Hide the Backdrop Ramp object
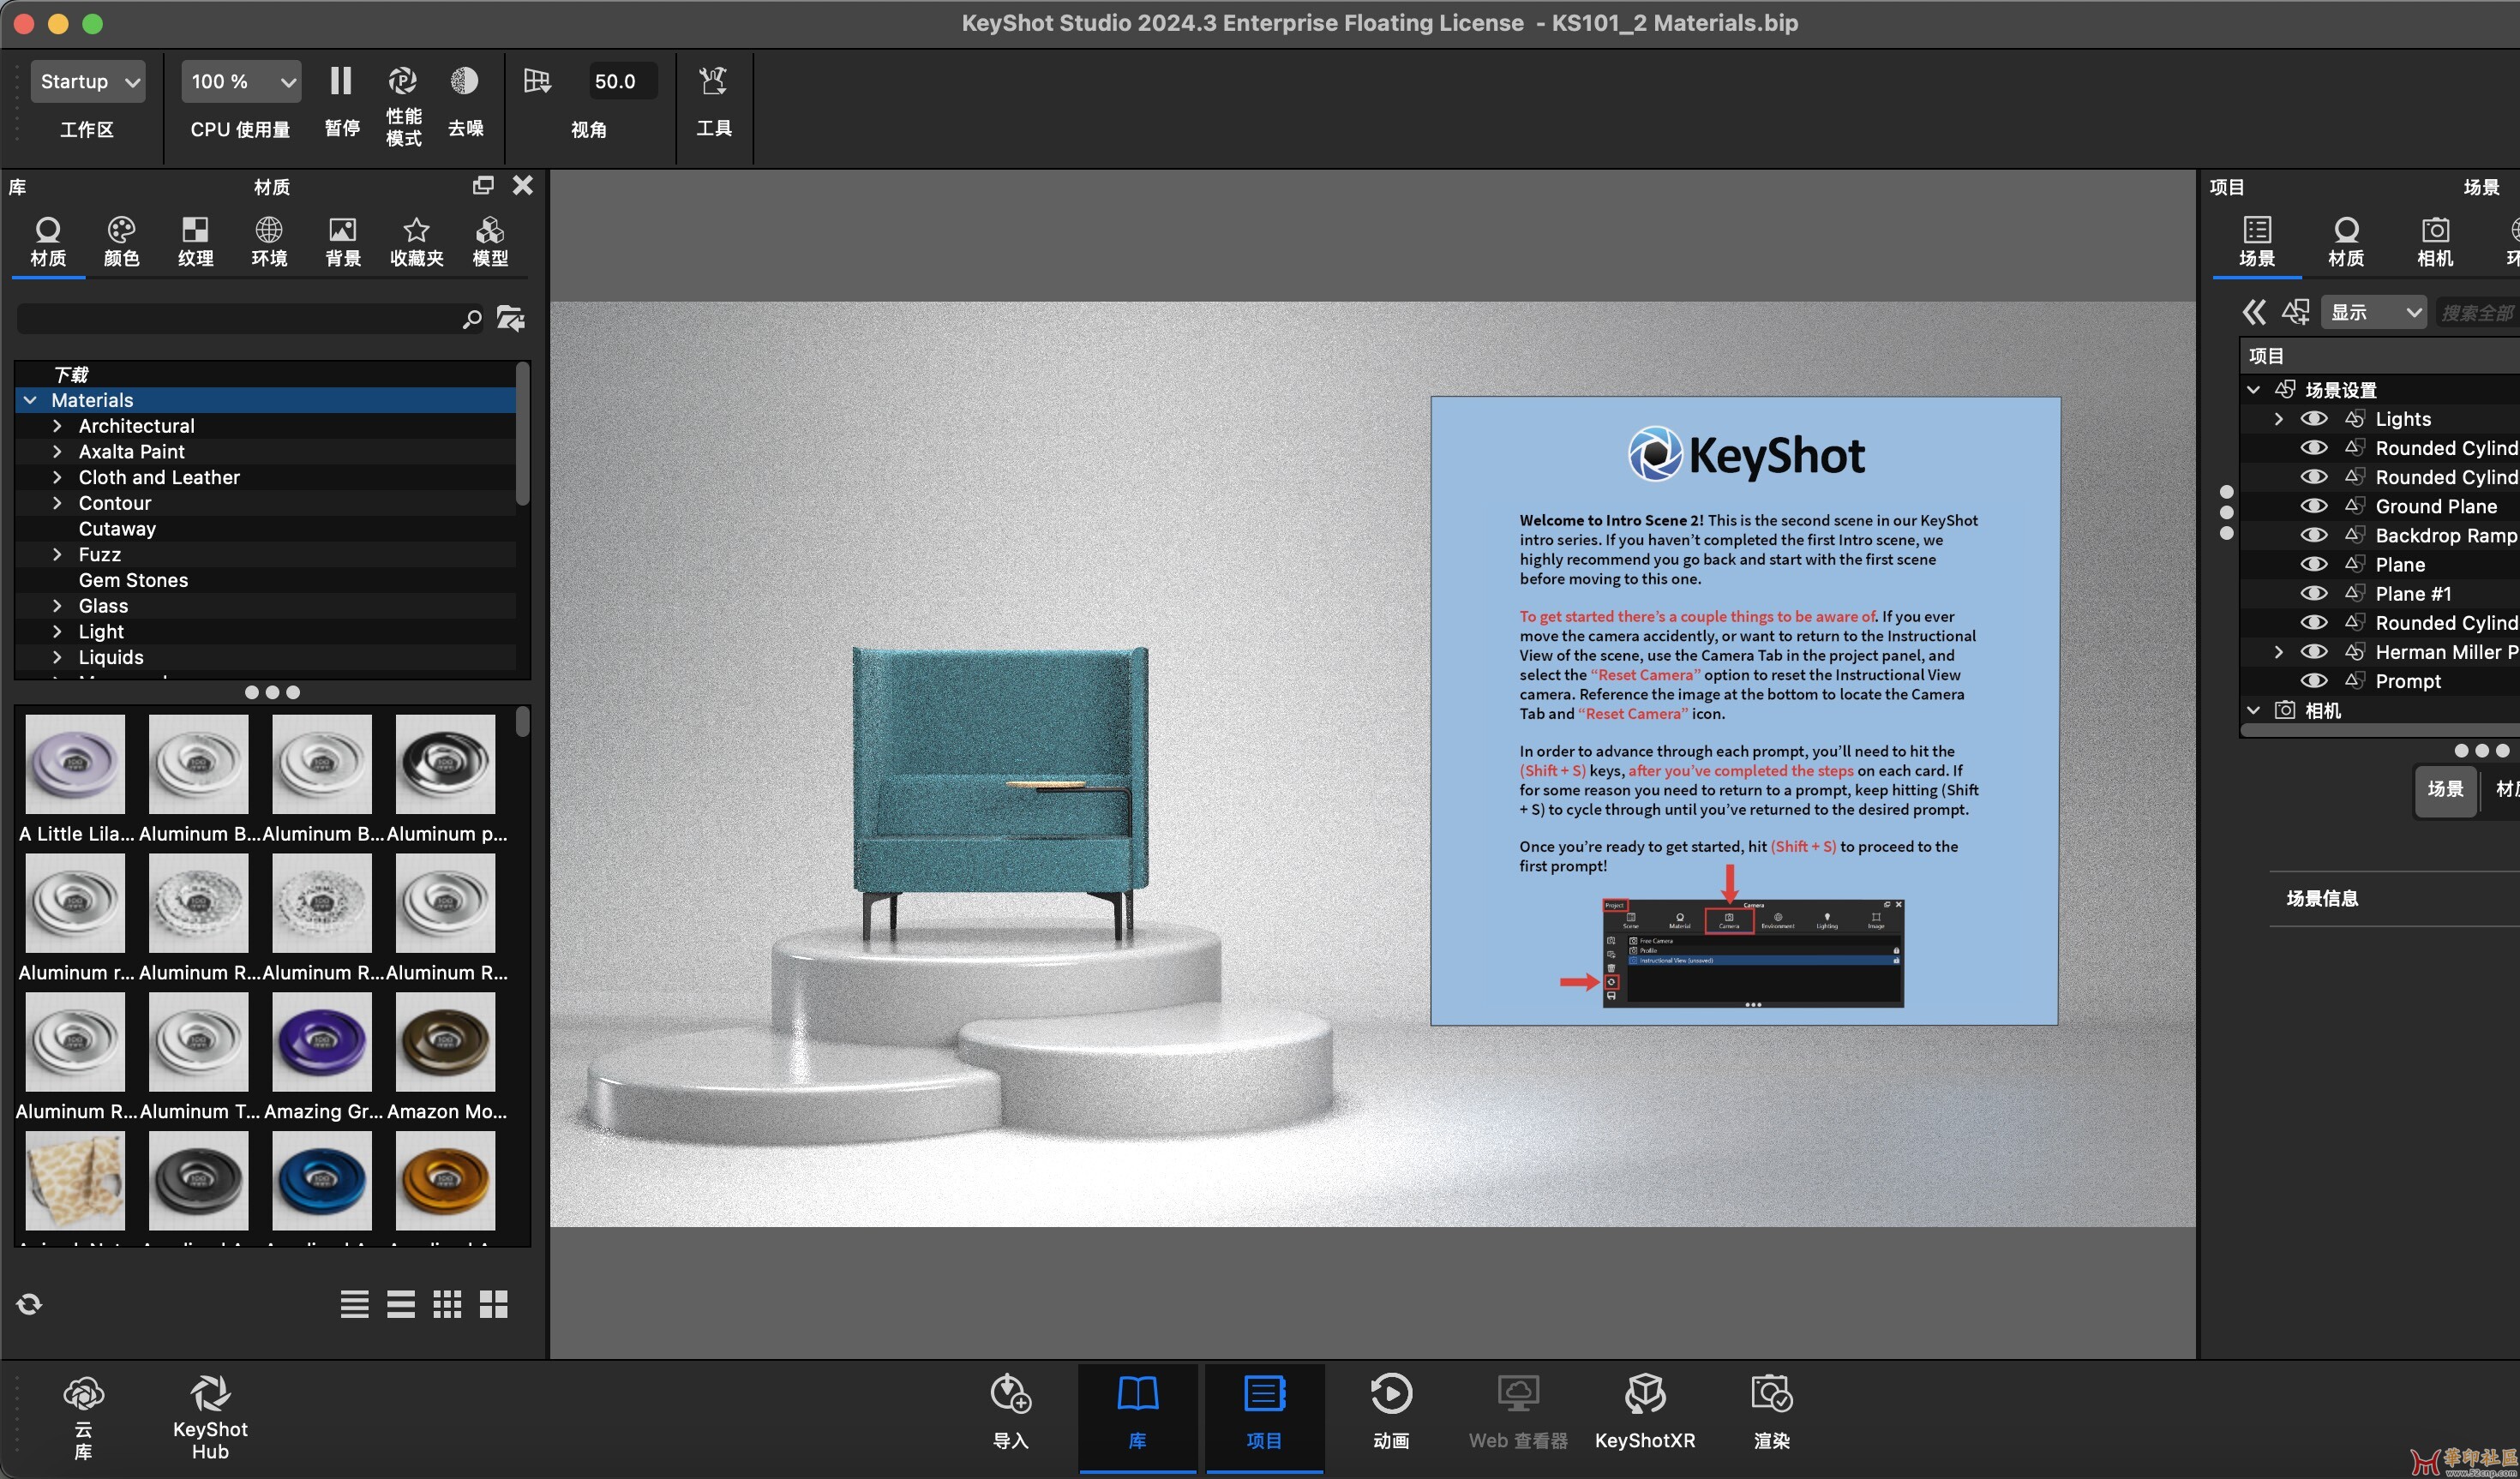Screen dimensions: 2520x1479 click(x=2314, y=535)
